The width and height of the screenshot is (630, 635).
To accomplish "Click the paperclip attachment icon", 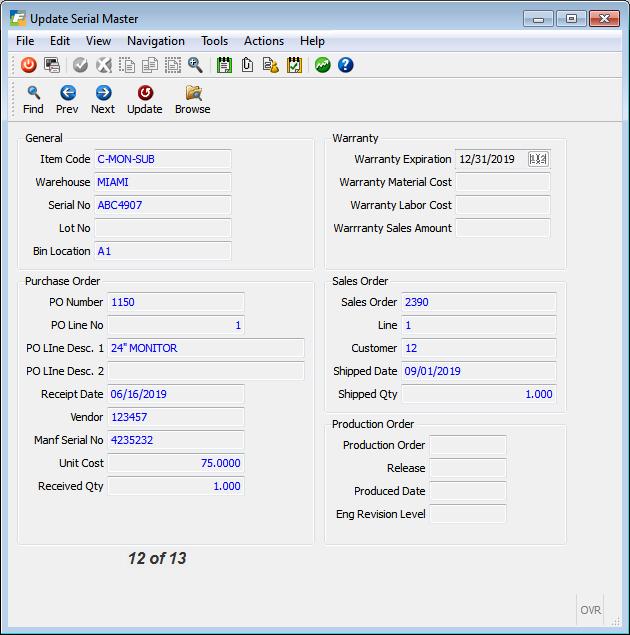I will (x=247, y=65).
